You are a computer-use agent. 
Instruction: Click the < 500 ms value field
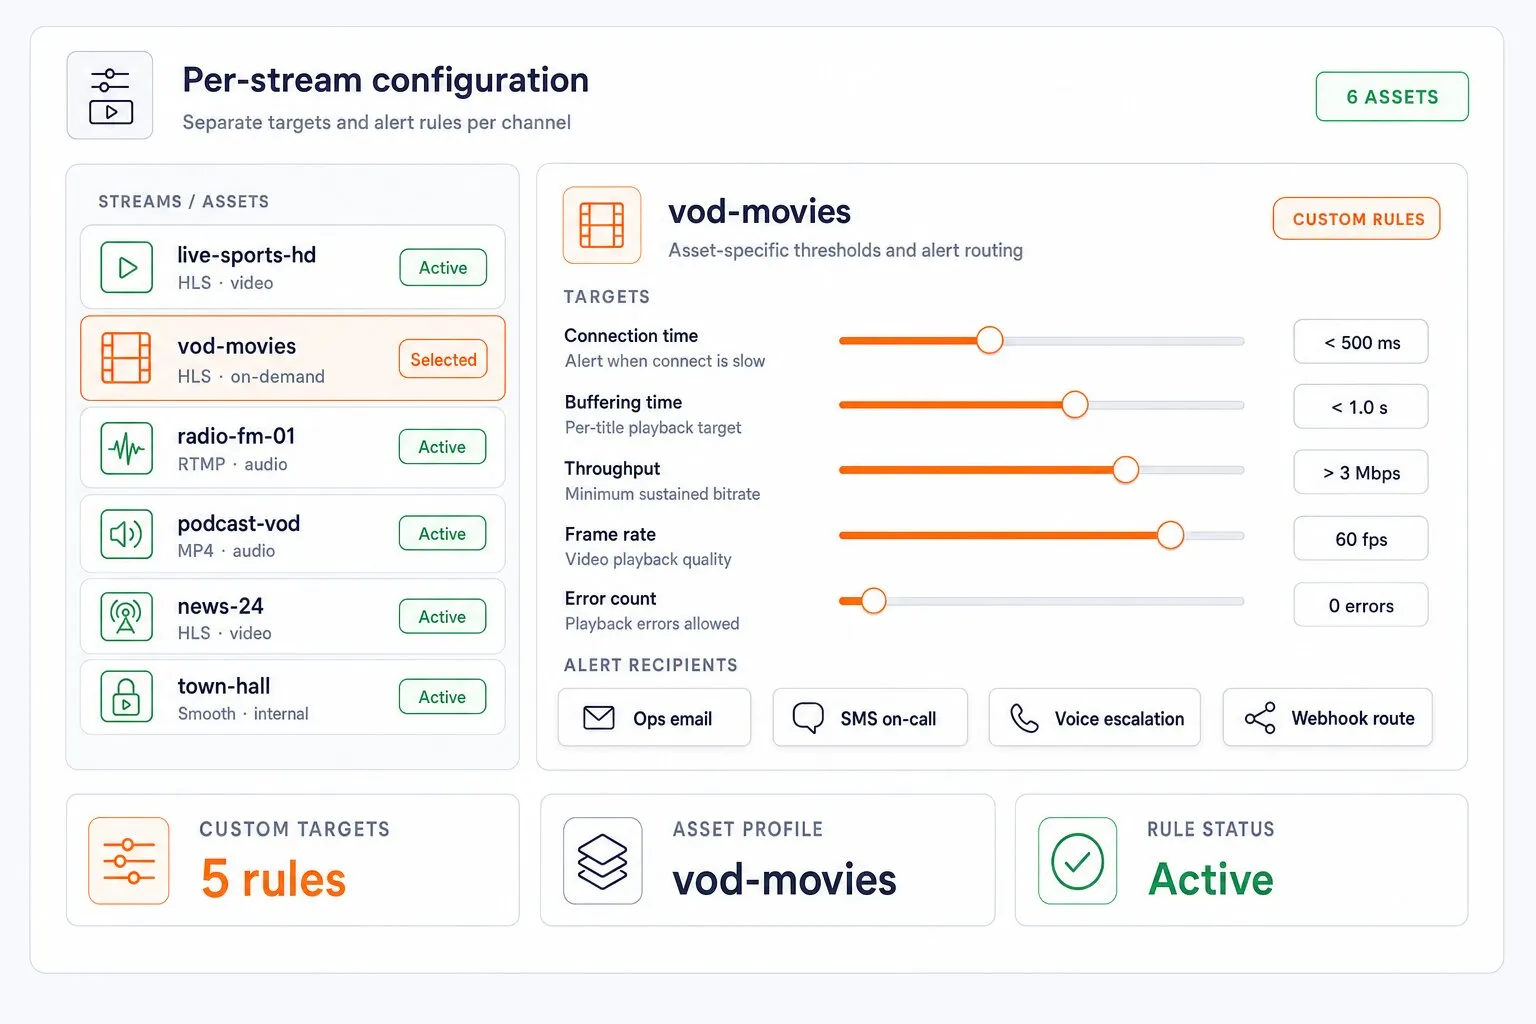(1361, 342)
